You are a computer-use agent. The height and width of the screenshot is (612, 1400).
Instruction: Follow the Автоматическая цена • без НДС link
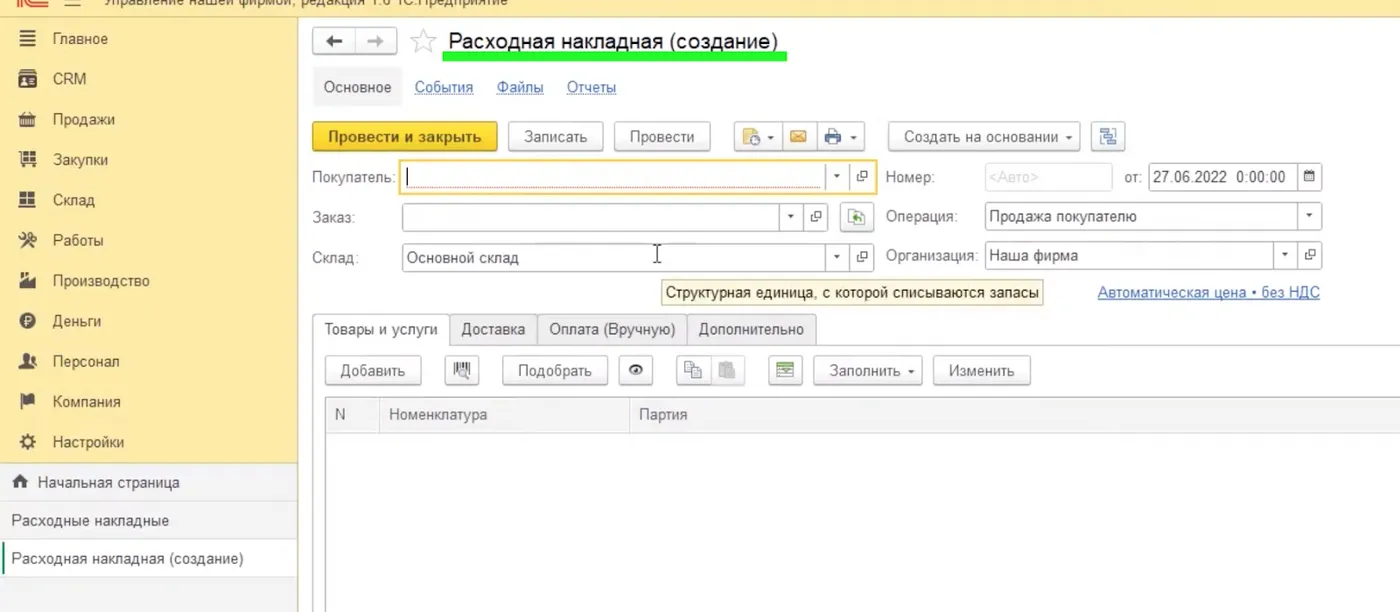(1208, 292)
